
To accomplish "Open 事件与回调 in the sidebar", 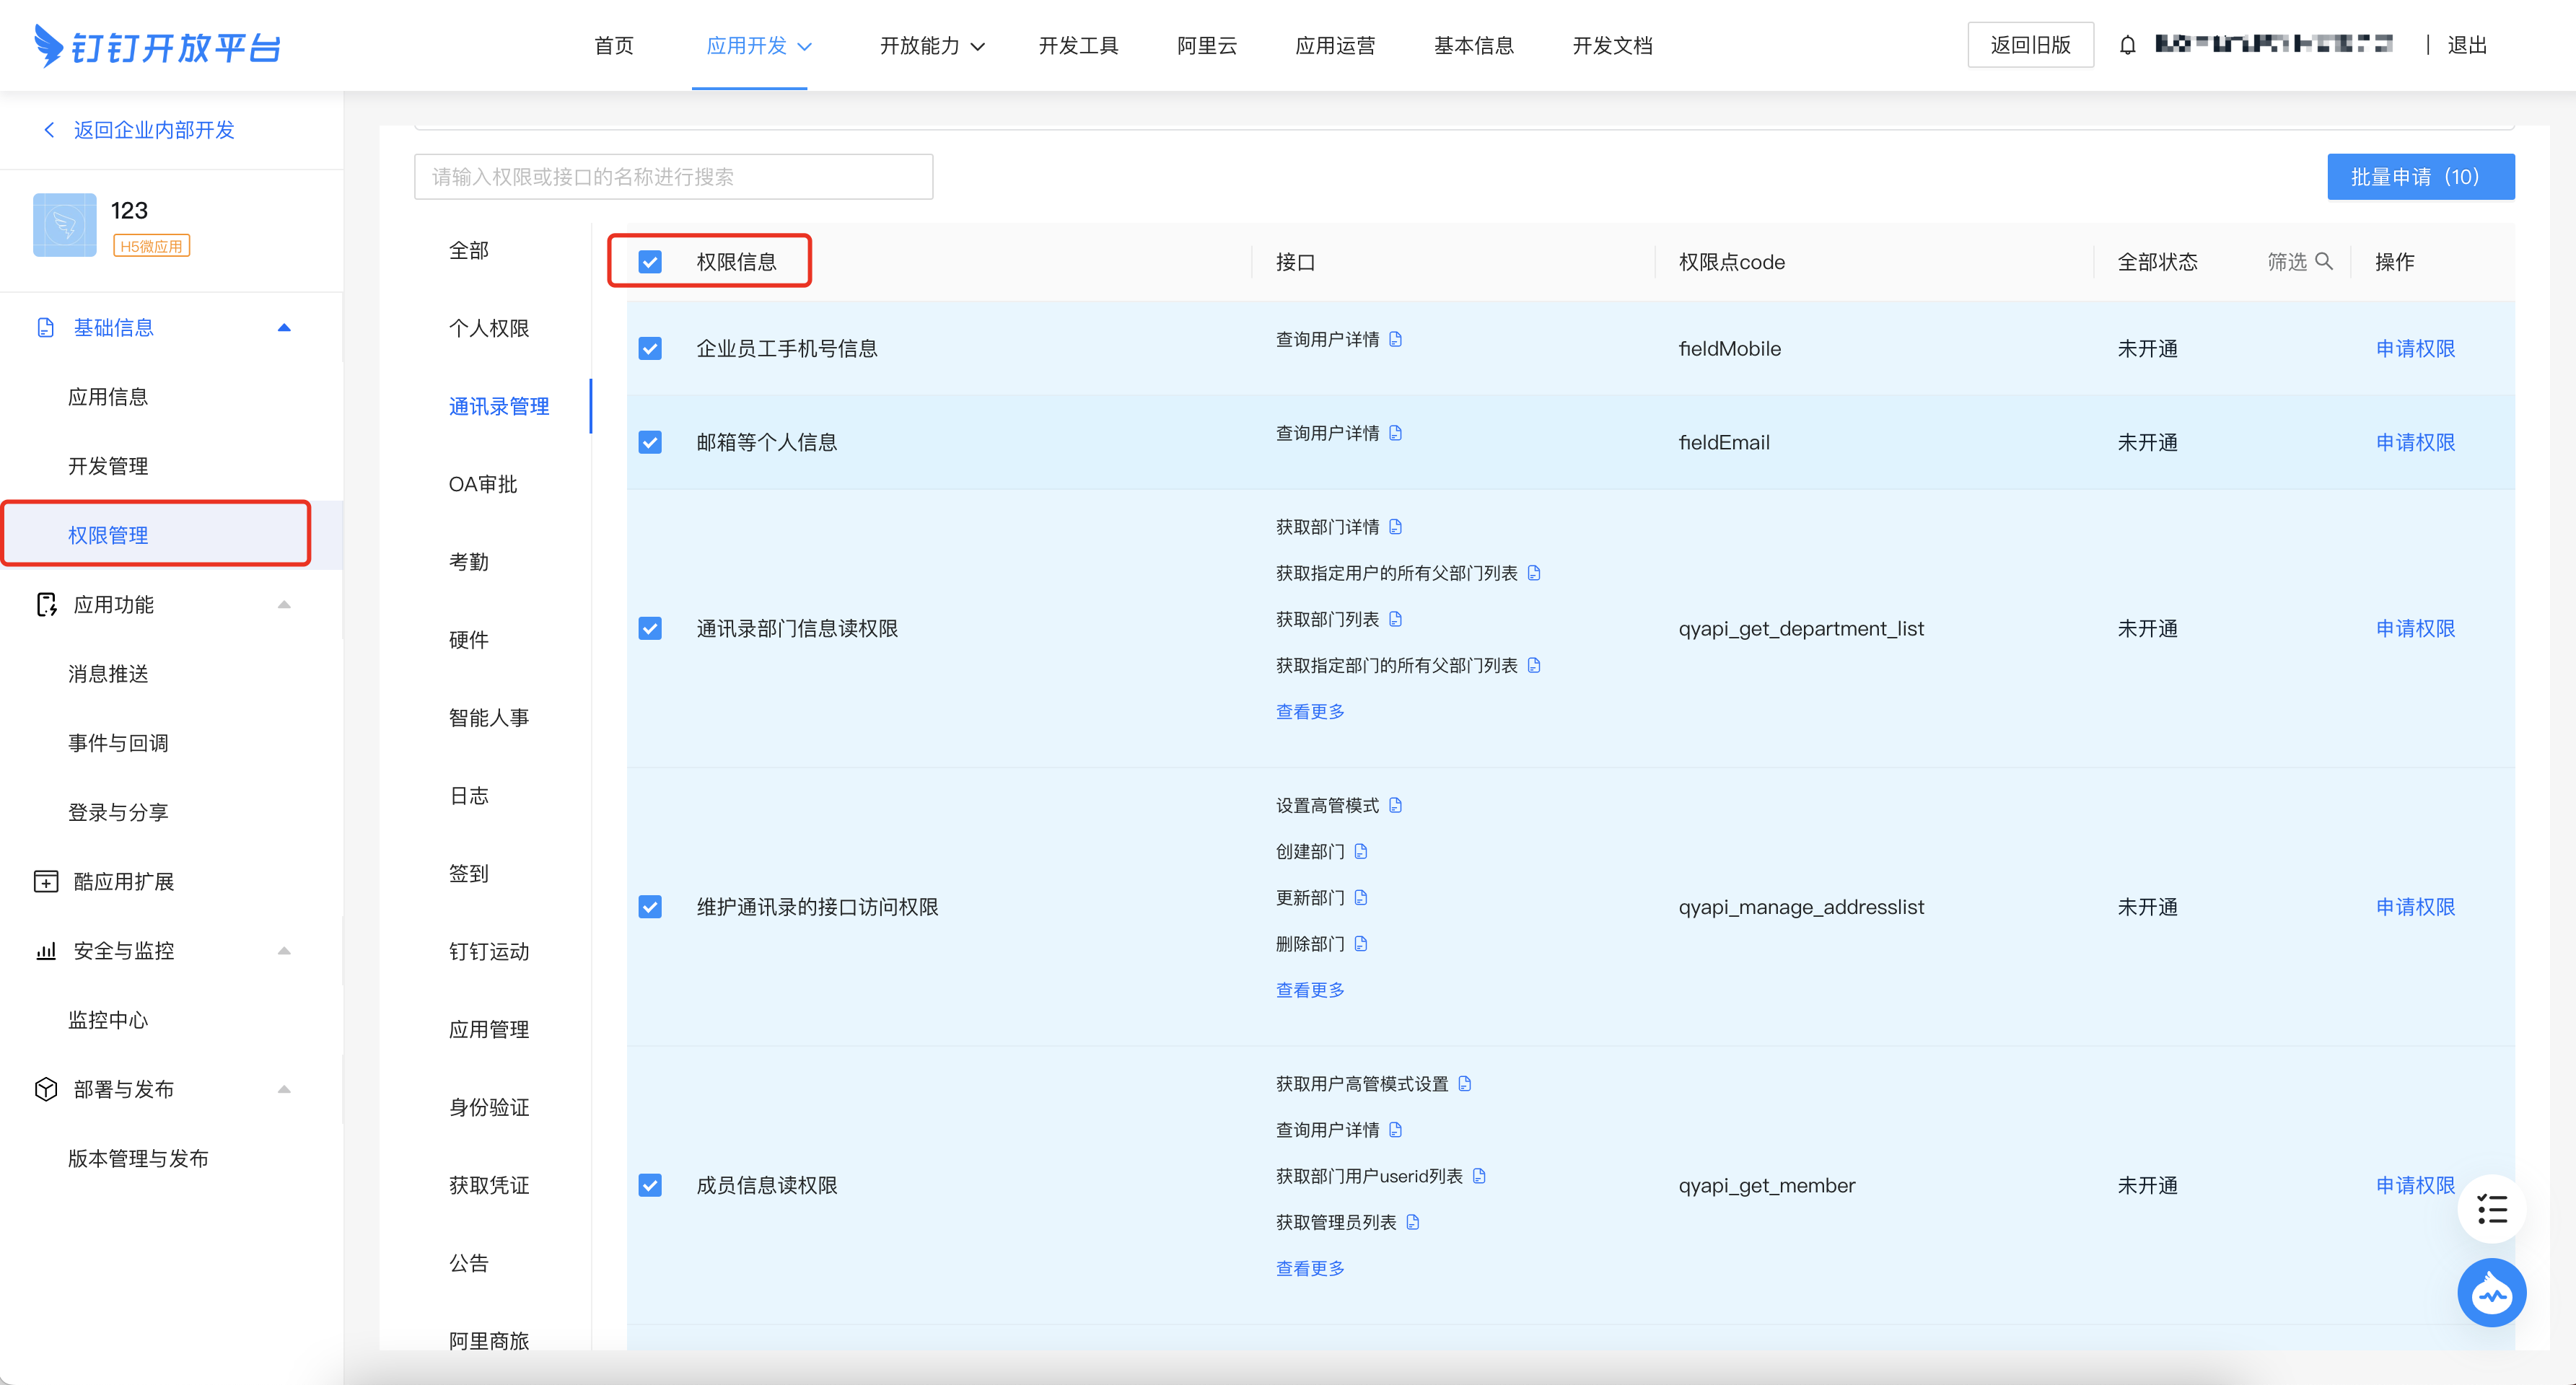I will [118, 743].
